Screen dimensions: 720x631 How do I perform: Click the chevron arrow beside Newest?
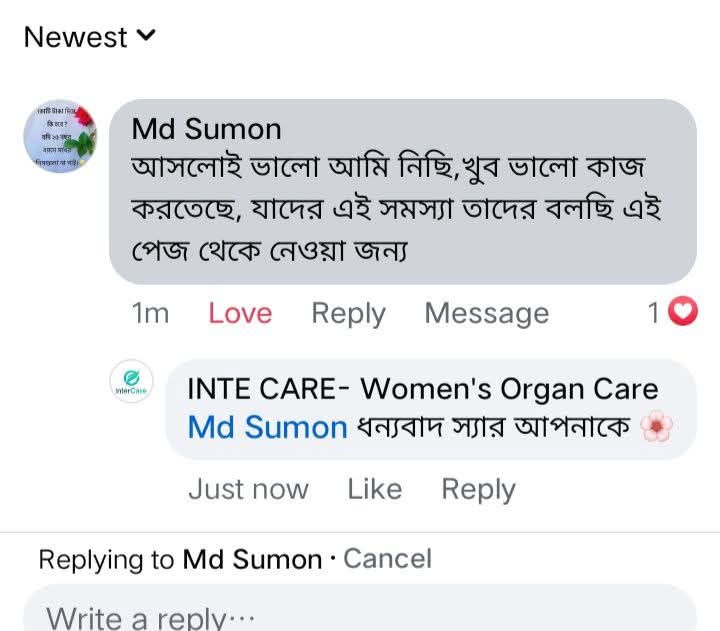click(146, 37)
